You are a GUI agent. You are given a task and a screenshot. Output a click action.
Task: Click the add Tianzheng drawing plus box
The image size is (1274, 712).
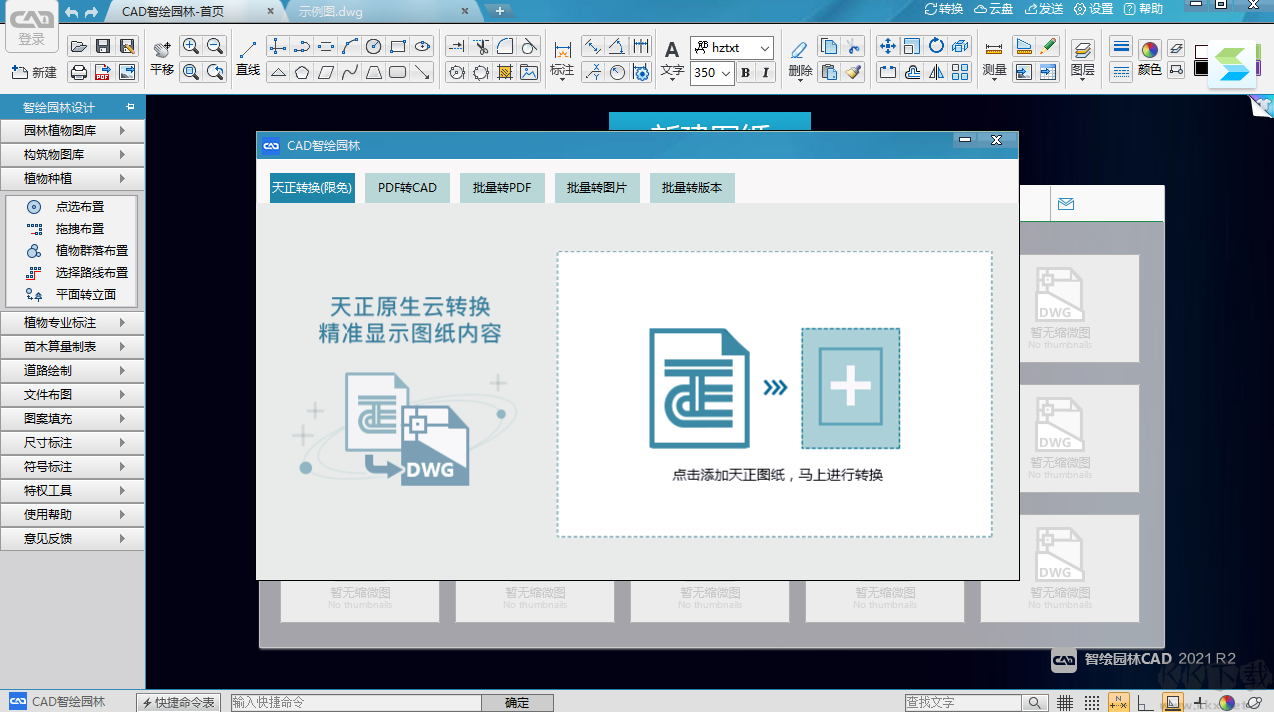pyautogui.click(x=850, y=388)
